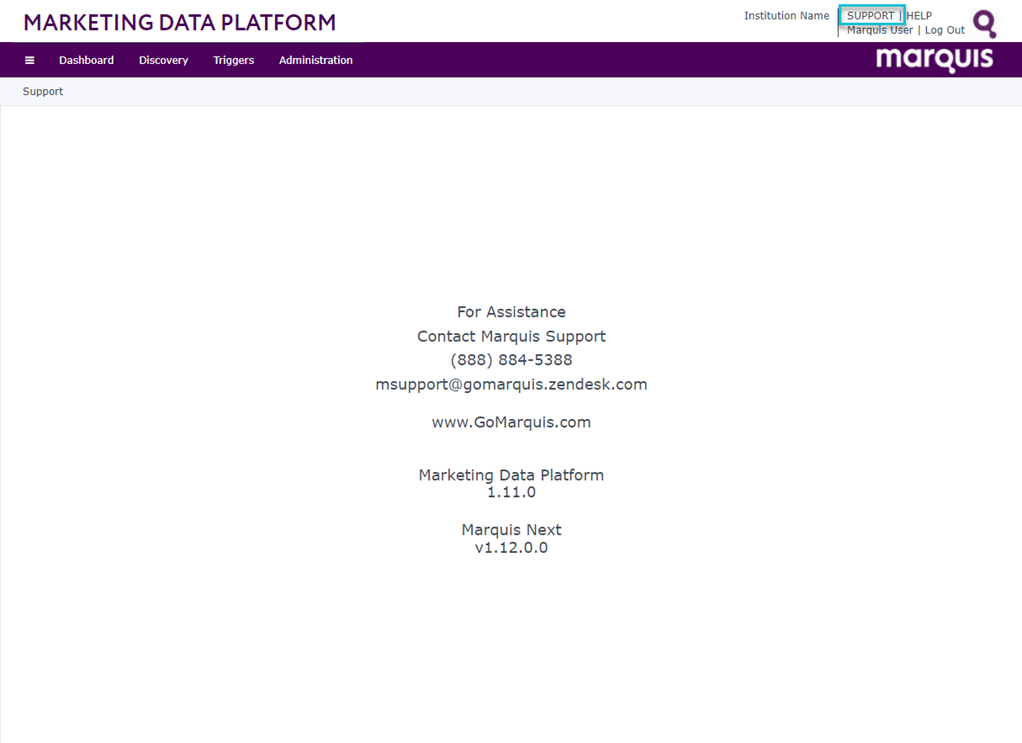This screenshot has width=1022, height=743.
Task: Open the Dashboard menu
Action: pos(86,60)
